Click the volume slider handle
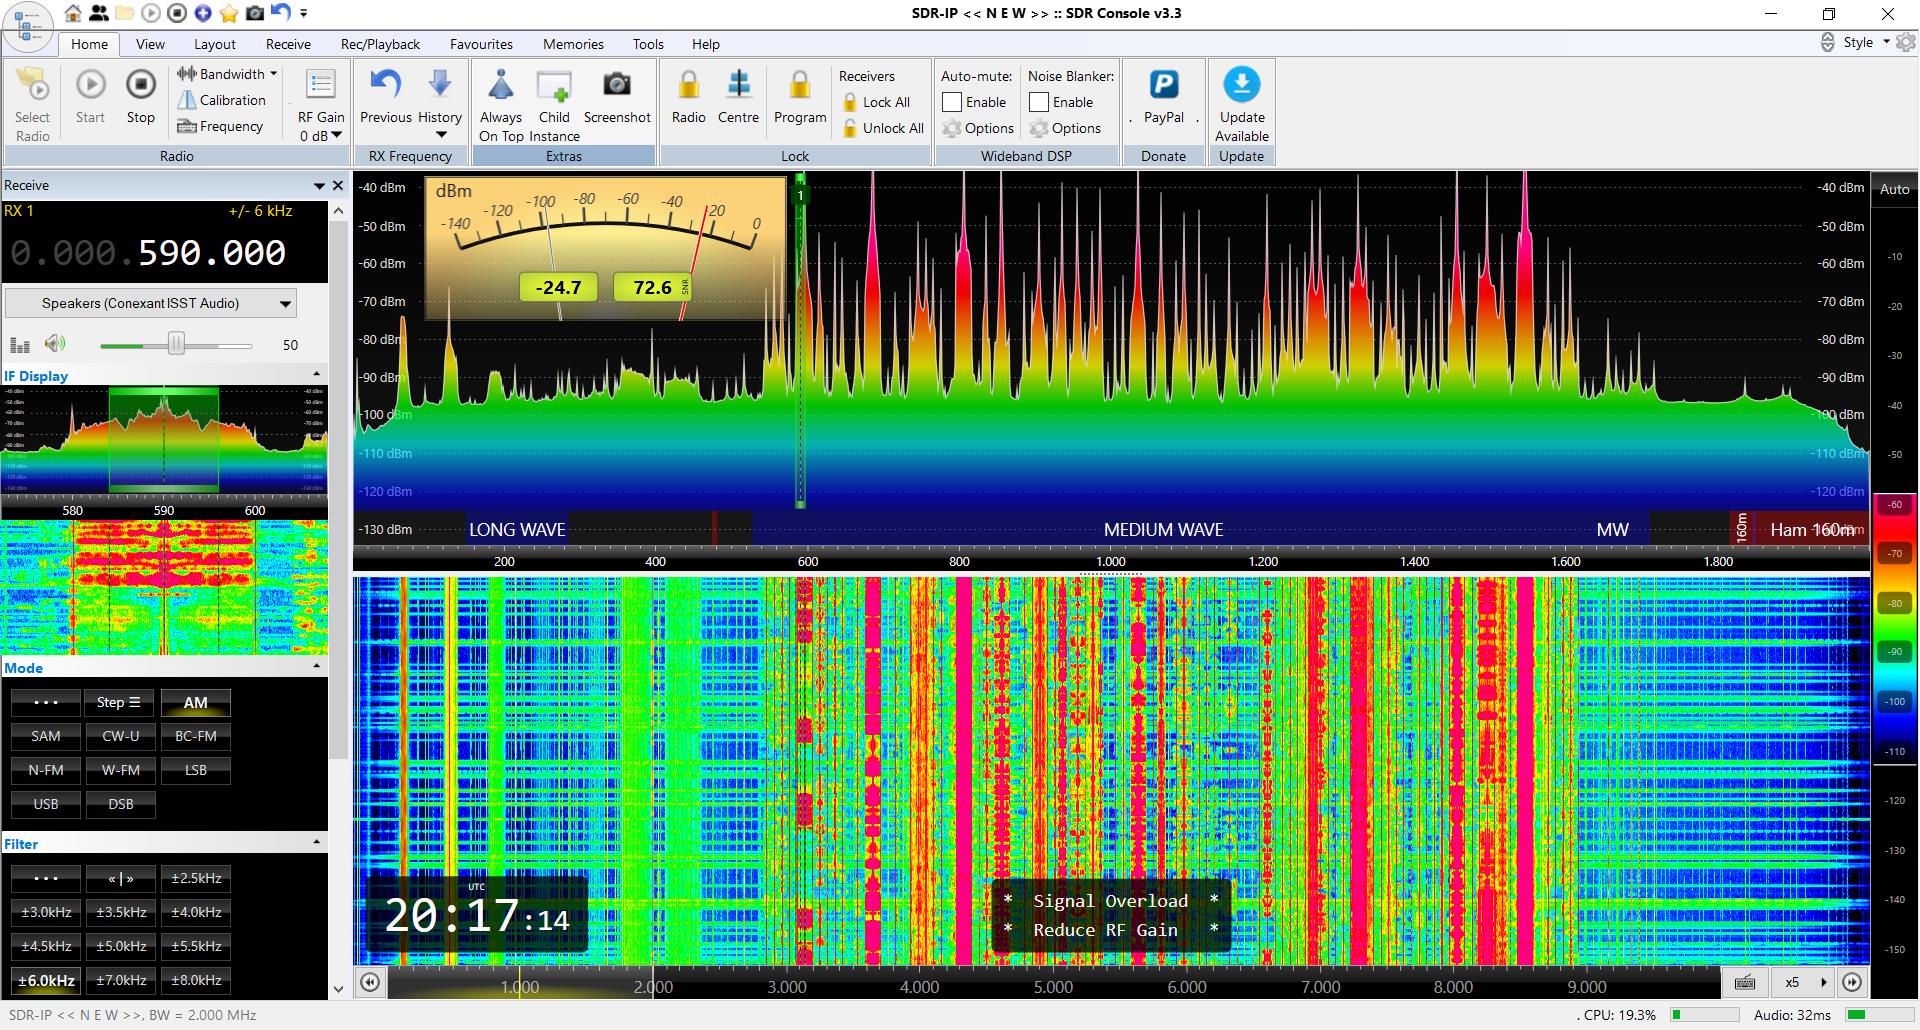This screenshot has height=1030, width=1920. 176,344
